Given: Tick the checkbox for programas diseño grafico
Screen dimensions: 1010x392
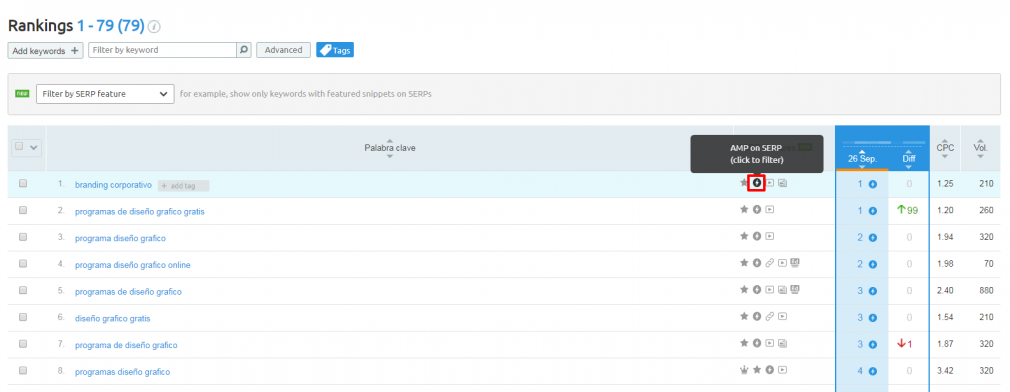Looking at the screenshot, I should coord(23,371).
